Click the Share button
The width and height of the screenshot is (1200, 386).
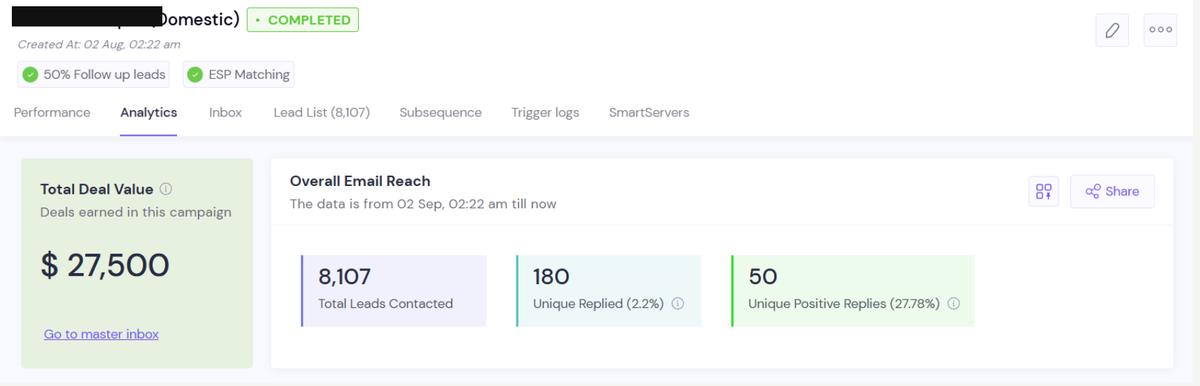(x=1112, y=191)
